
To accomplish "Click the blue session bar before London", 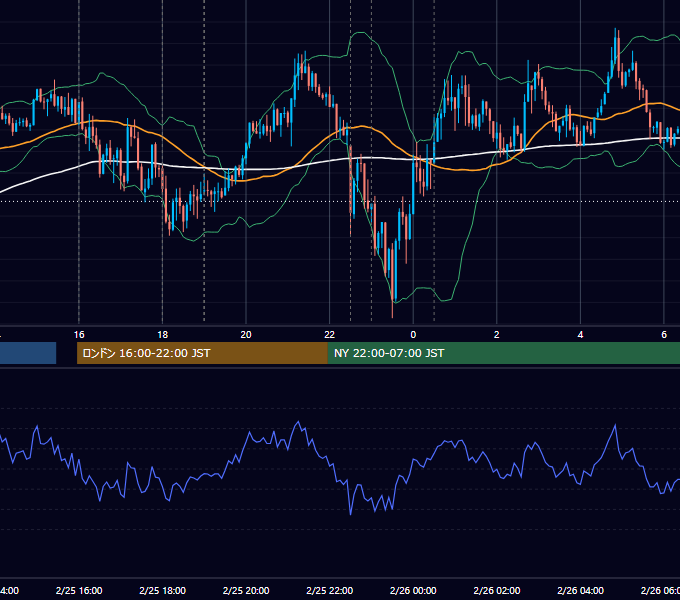I will point(28,353).
